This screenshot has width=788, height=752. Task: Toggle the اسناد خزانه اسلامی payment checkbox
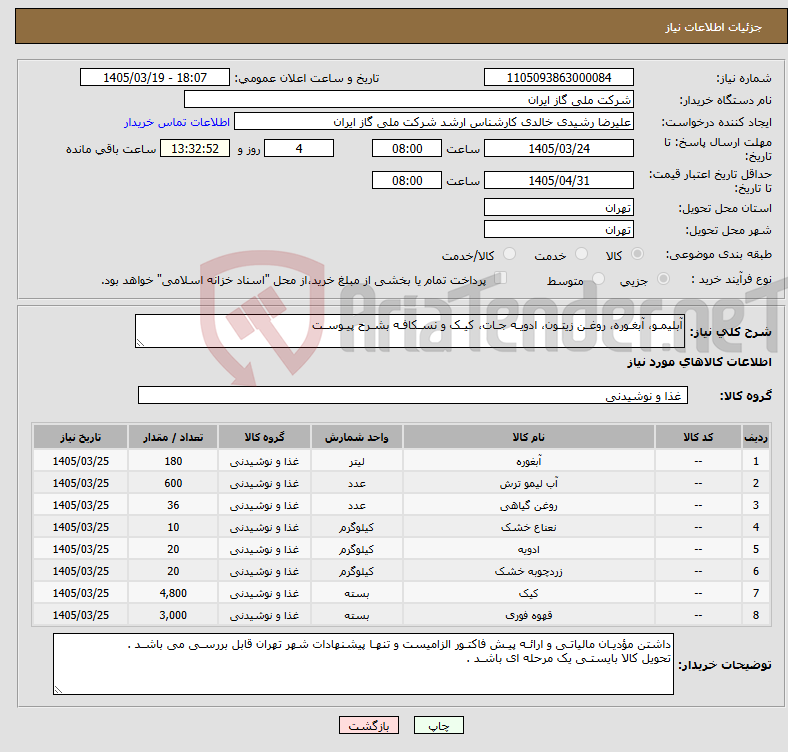(500, 277)
